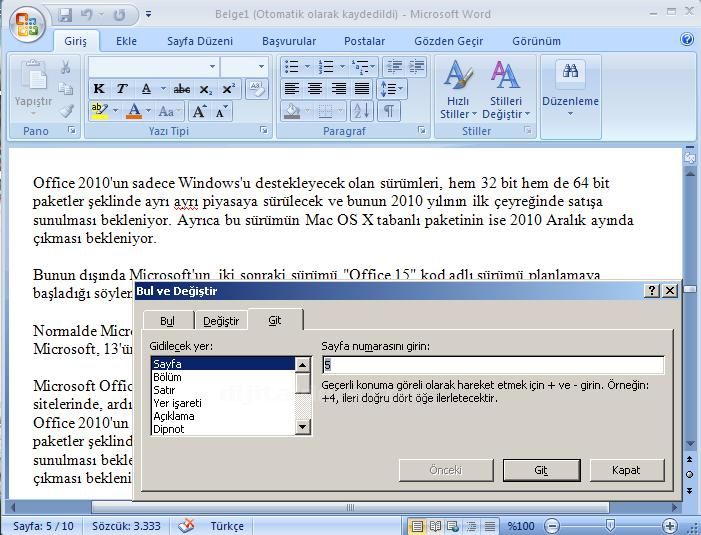701x535 pixels.
Task: Open Paragraf dialog launcher
Action: click(422, 130)
